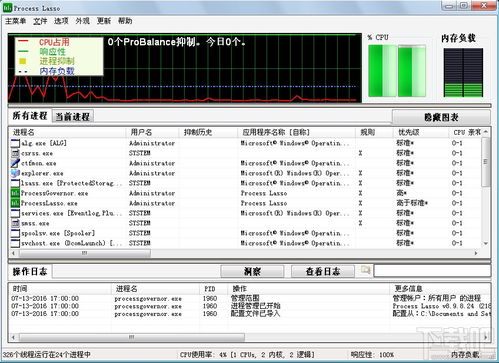Click the 洞察 button
The image size is (499, 363).
click(x=252, y=271)
